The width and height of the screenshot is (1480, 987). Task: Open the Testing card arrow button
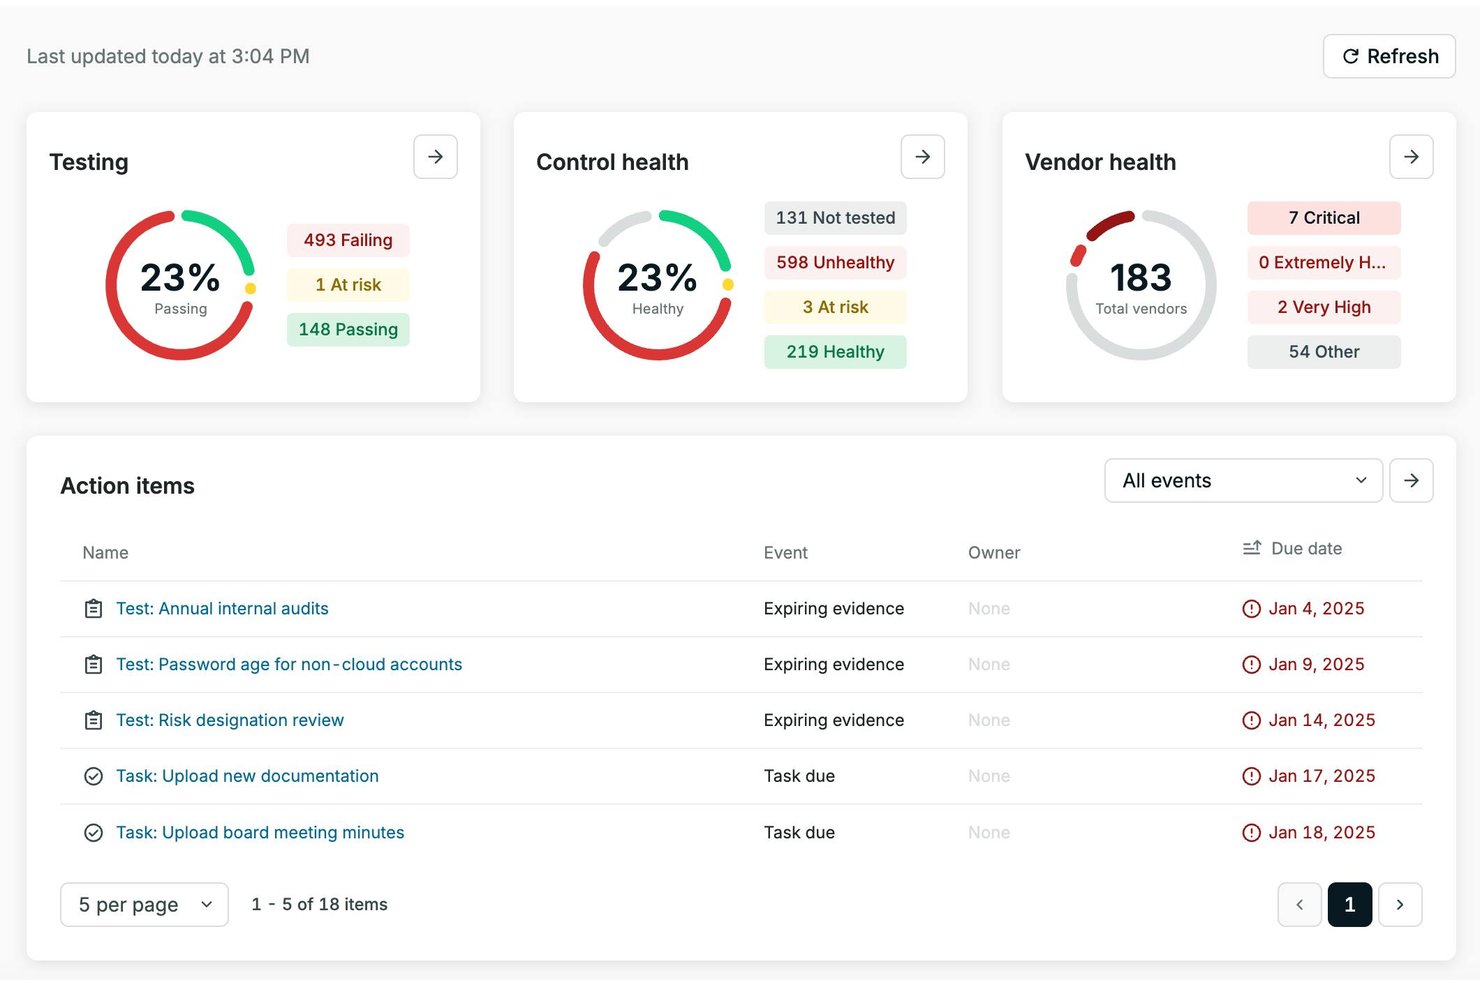tap(435, 157)
